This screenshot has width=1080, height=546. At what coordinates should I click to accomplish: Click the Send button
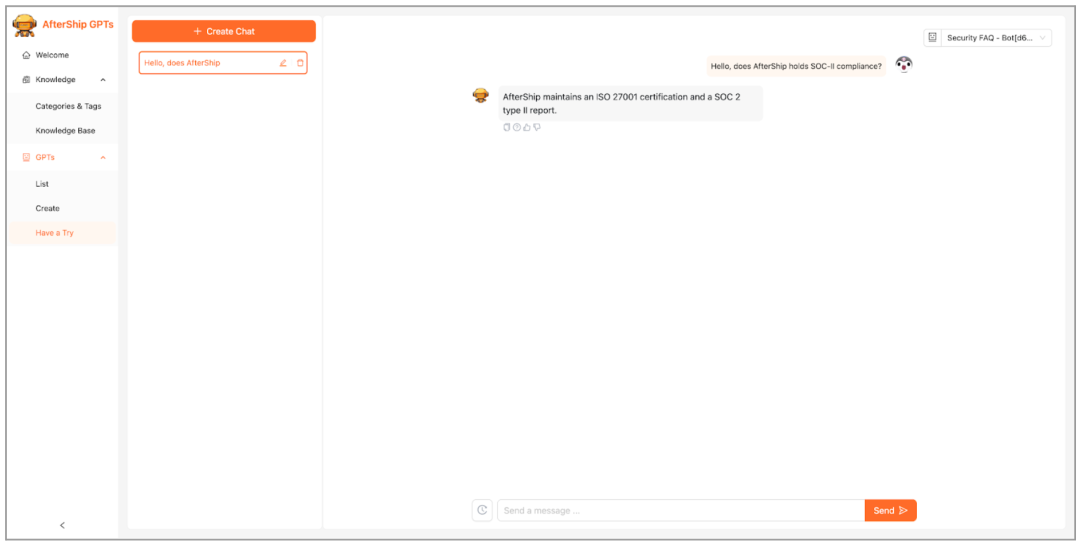pos(890,510)
